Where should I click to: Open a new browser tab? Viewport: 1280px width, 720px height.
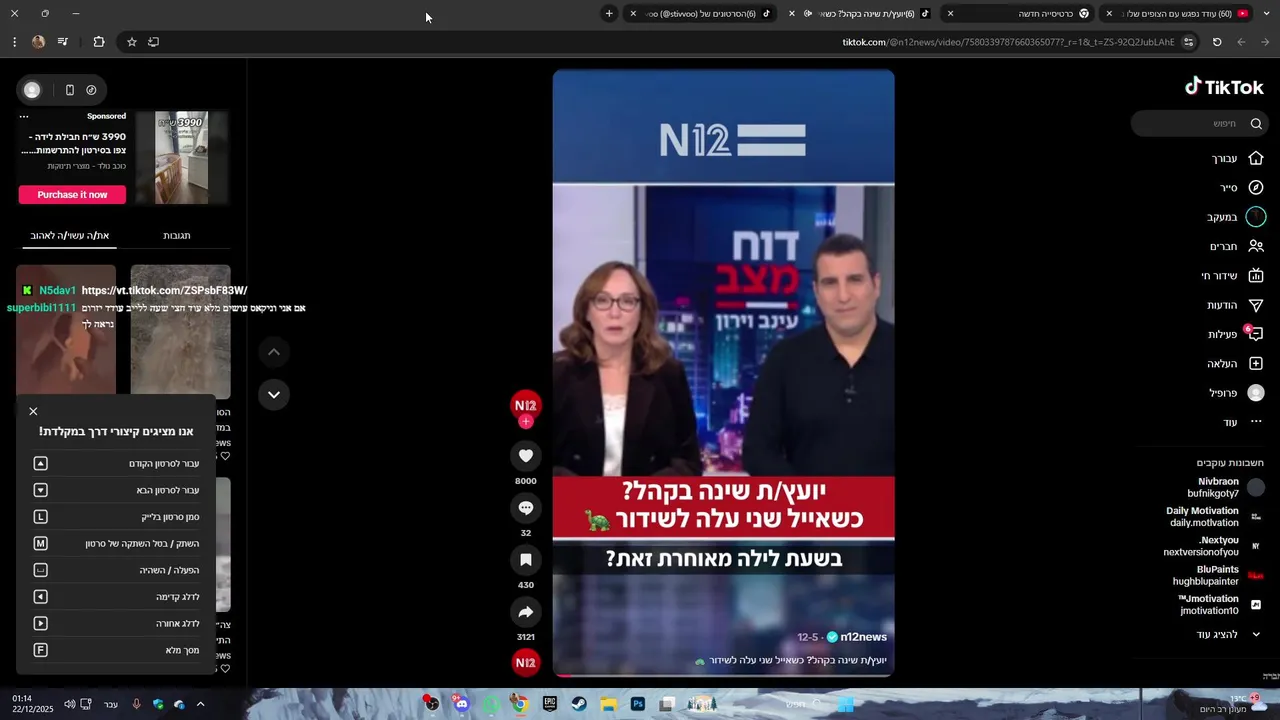click(609, 14)
